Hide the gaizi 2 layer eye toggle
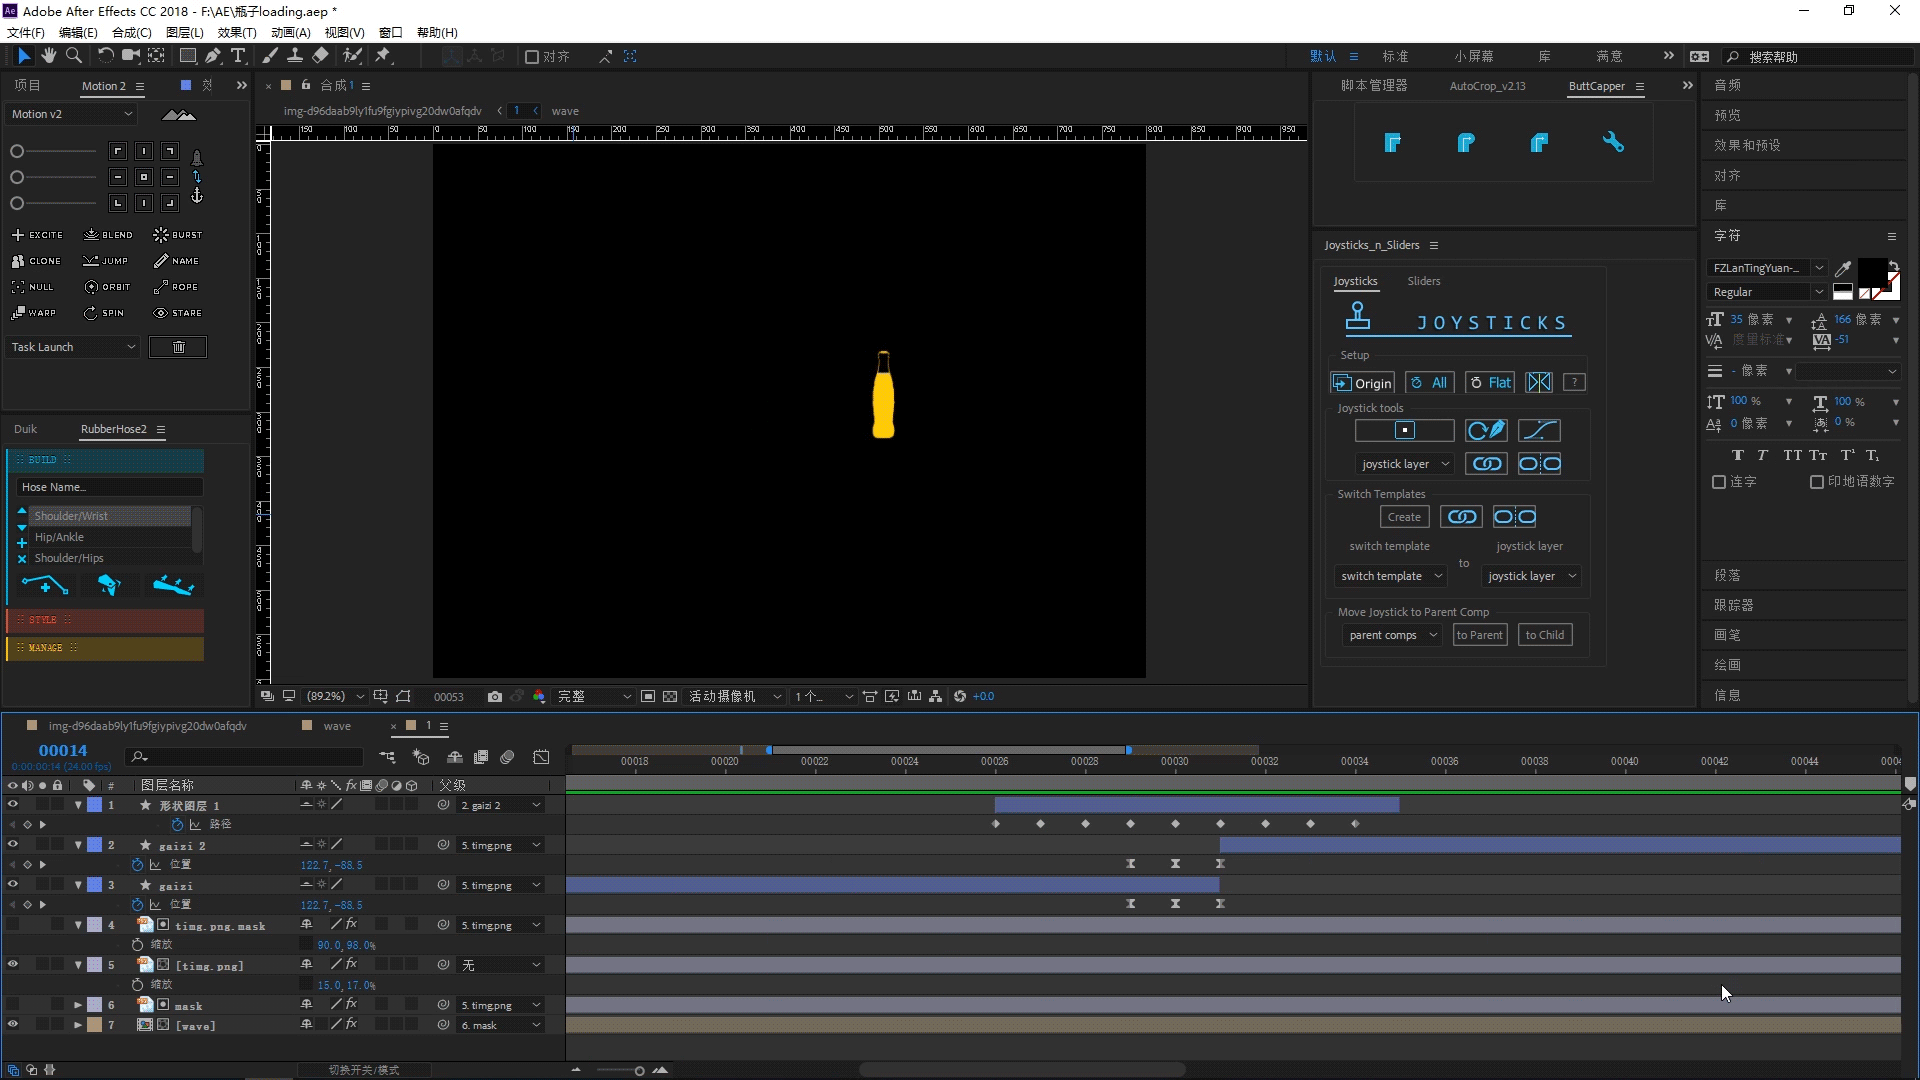 click(x=13, y=845)
